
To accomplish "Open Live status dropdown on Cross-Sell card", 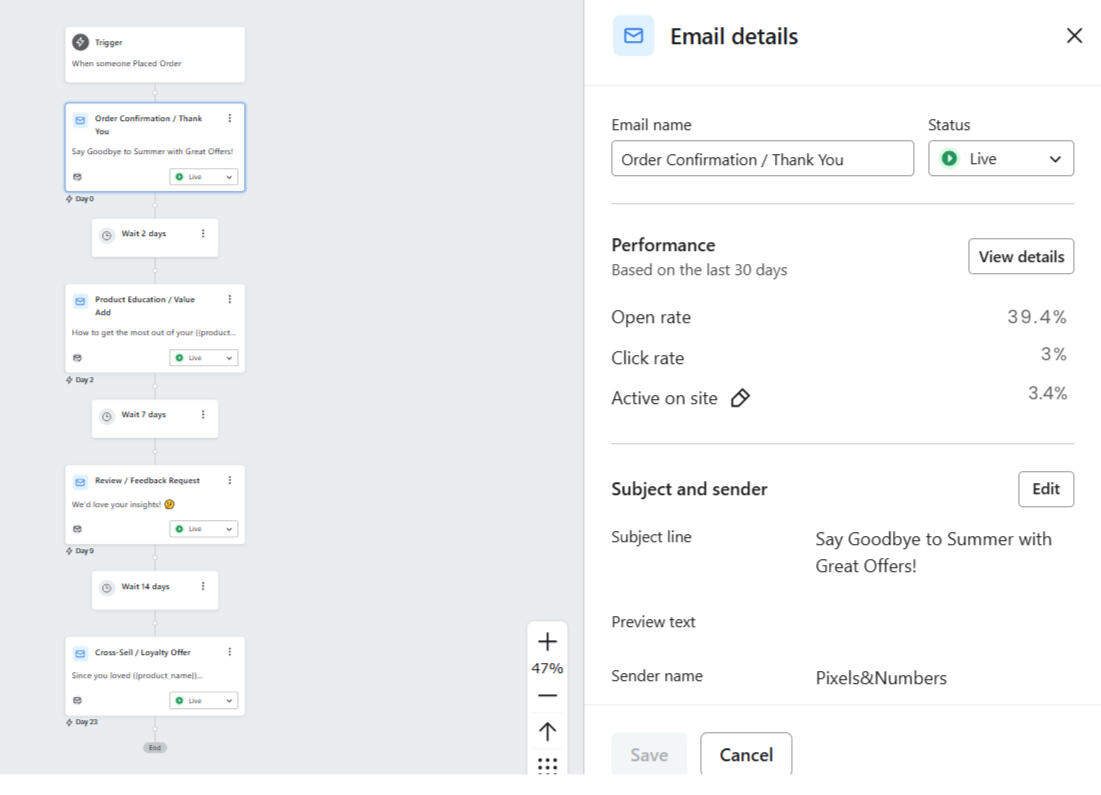I will 204,701.
